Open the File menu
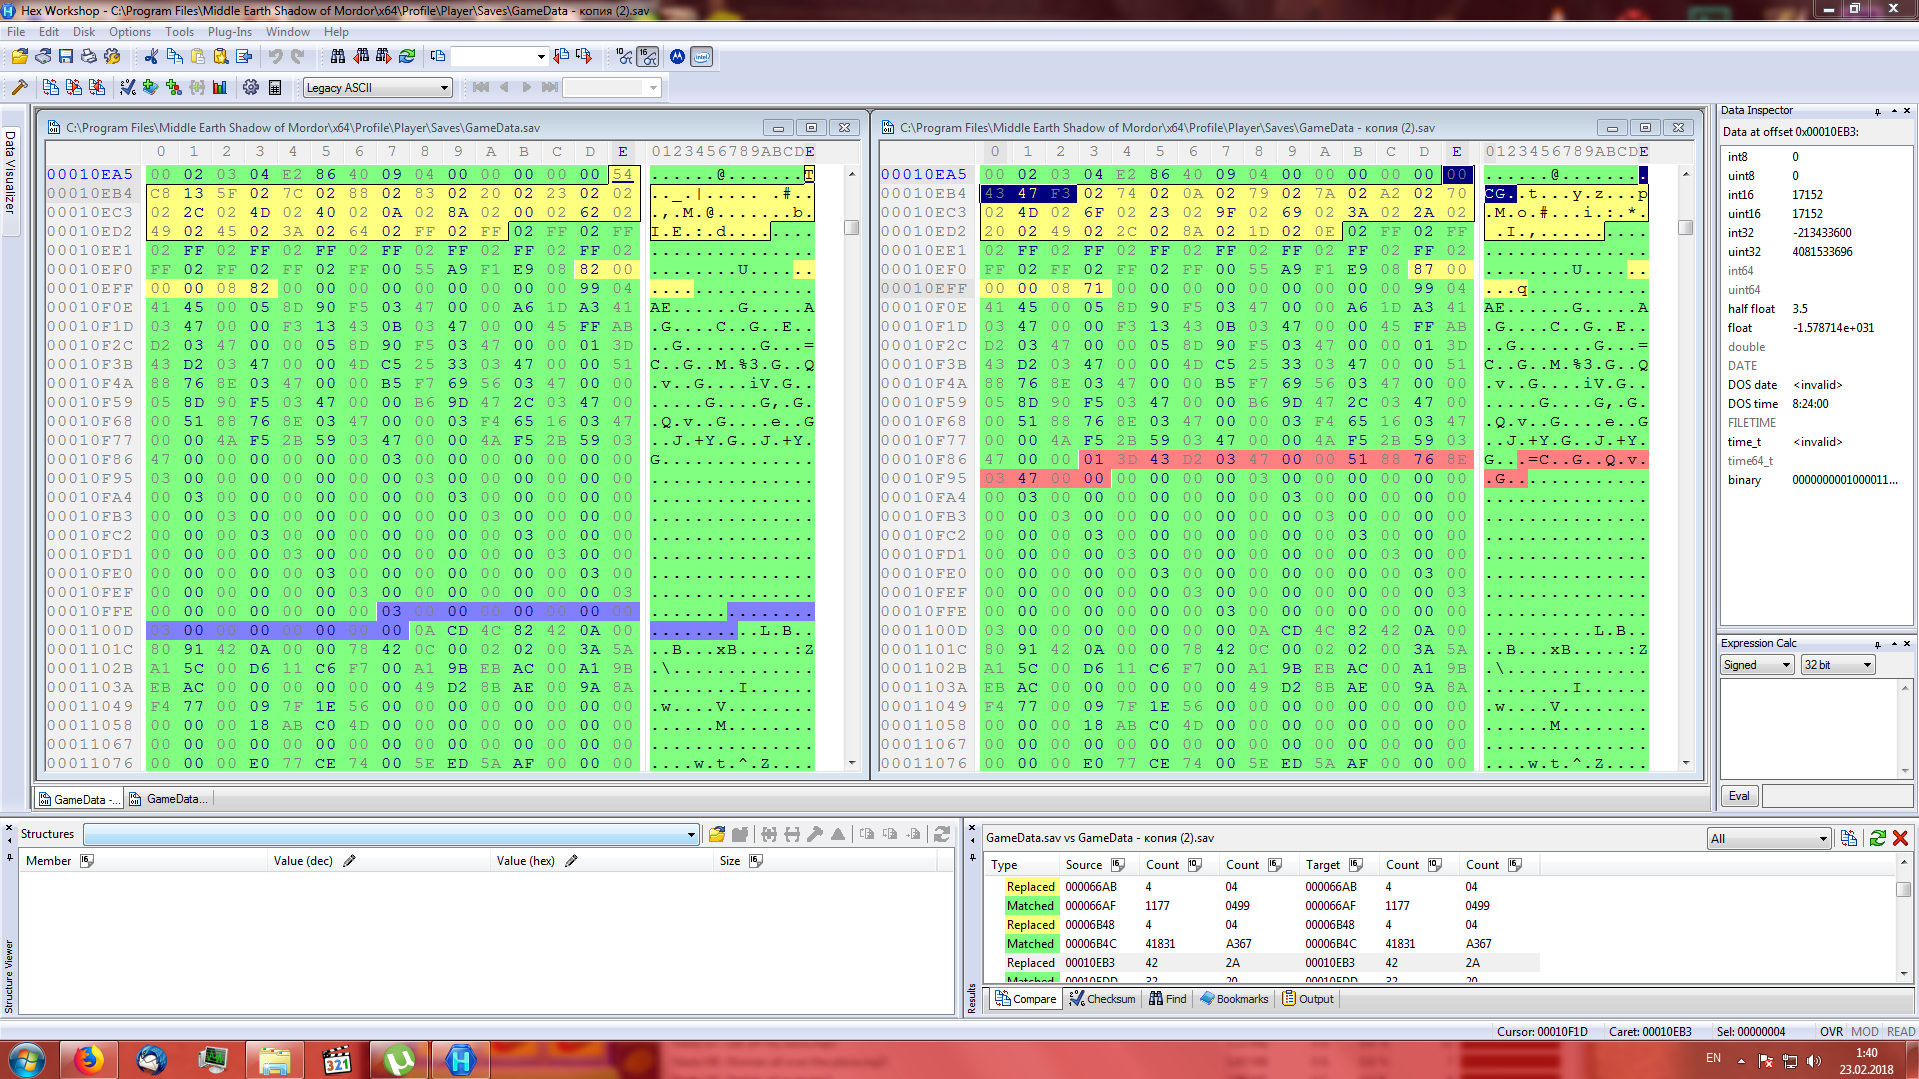The height and width of the screenshot is (1079, 1919). click(x=16, y=32)
